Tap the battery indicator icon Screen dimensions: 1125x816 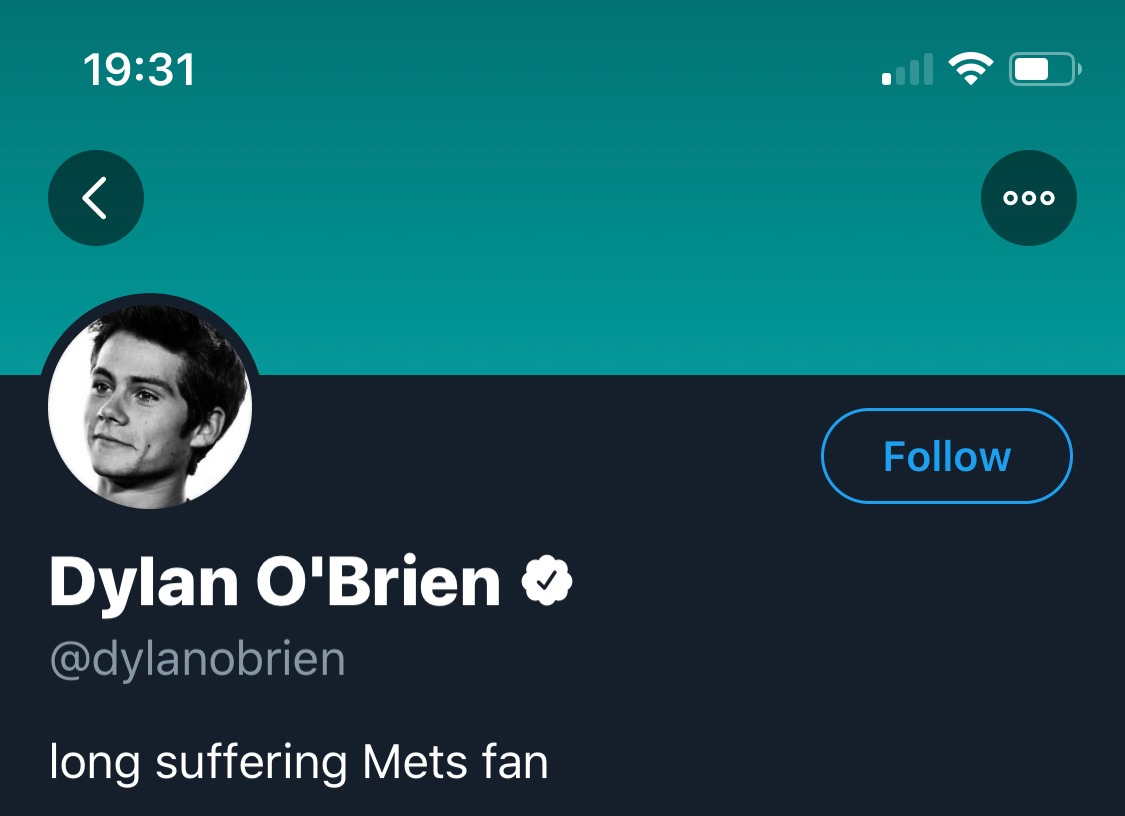(x=1045, y=70)
